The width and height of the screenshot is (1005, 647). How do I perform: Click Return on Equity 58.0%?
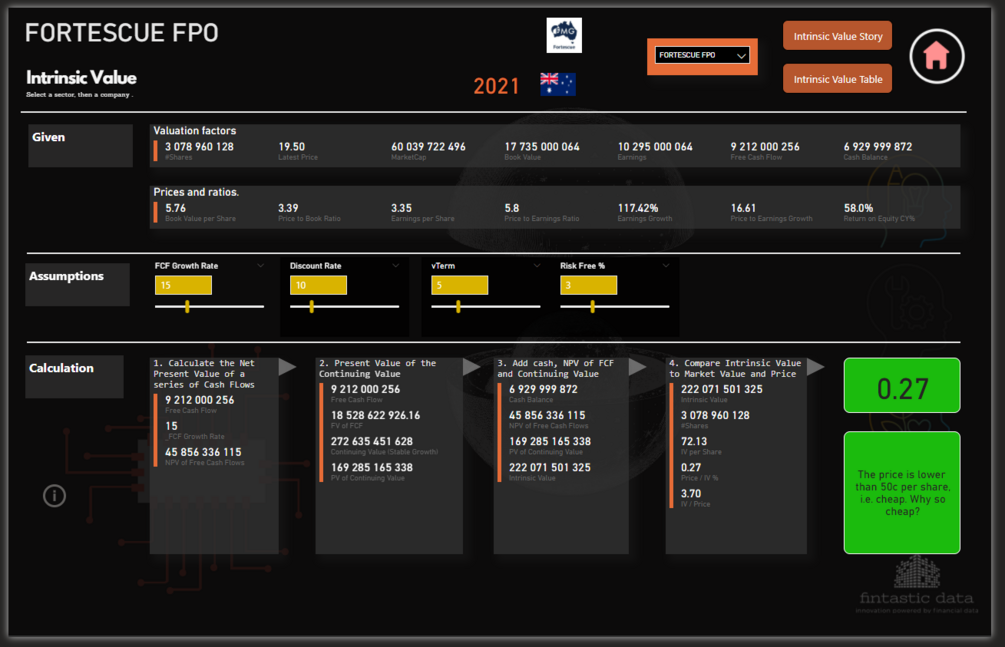[858, 208]
